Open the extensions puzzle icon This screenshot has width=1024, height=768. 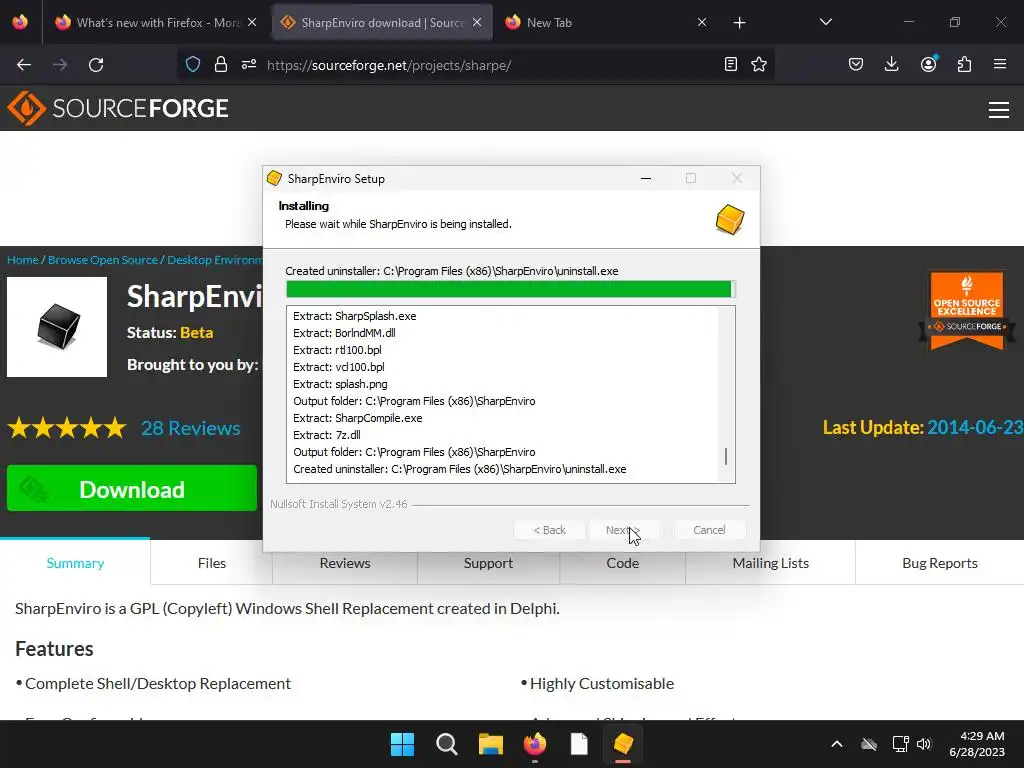tap(964, 64)
